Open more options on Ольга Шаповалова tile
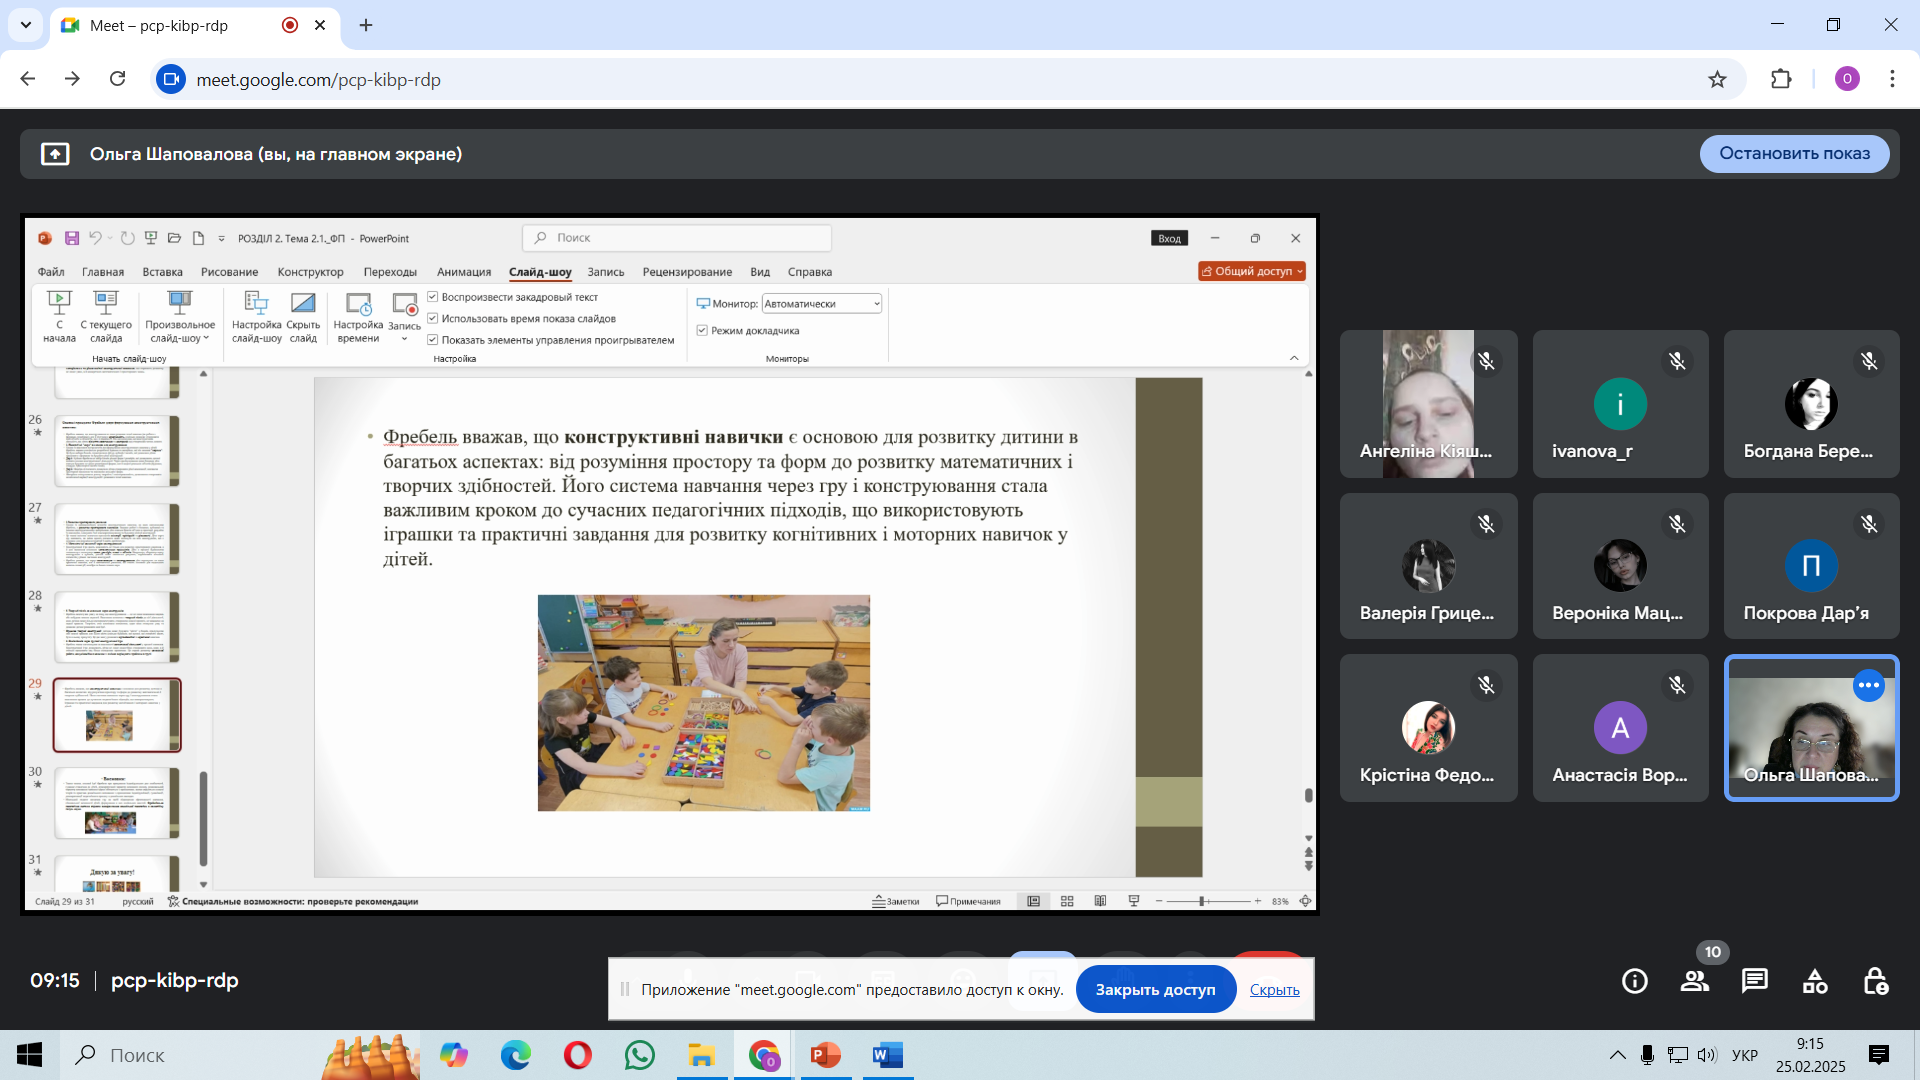The image size is (1920, 1080). coord(1869,685)
